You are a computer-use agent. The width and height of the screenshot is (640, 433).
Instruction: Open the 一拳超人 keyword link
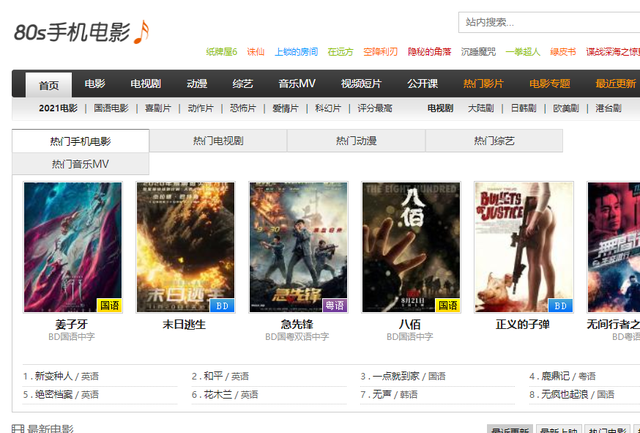(523, 52)
